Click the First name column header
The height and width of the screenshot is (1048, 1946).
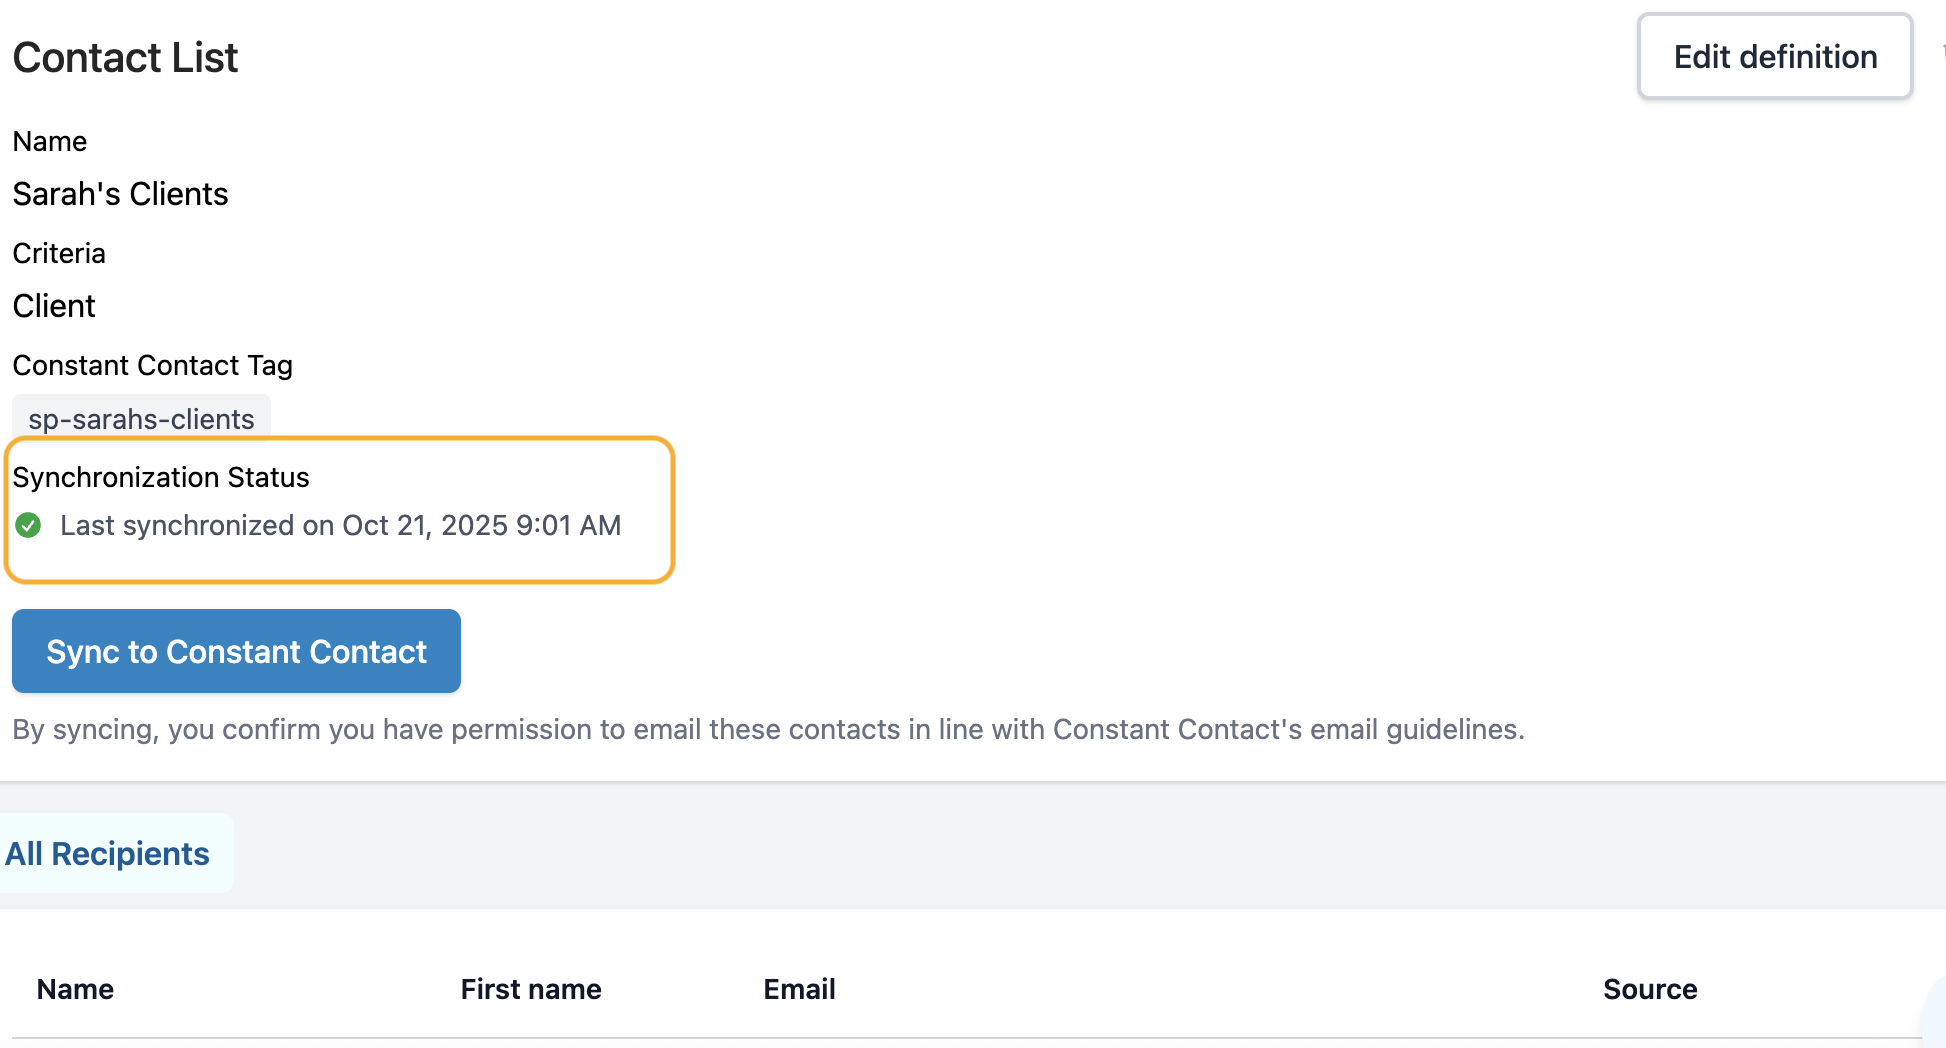click(x=531, y=989)
